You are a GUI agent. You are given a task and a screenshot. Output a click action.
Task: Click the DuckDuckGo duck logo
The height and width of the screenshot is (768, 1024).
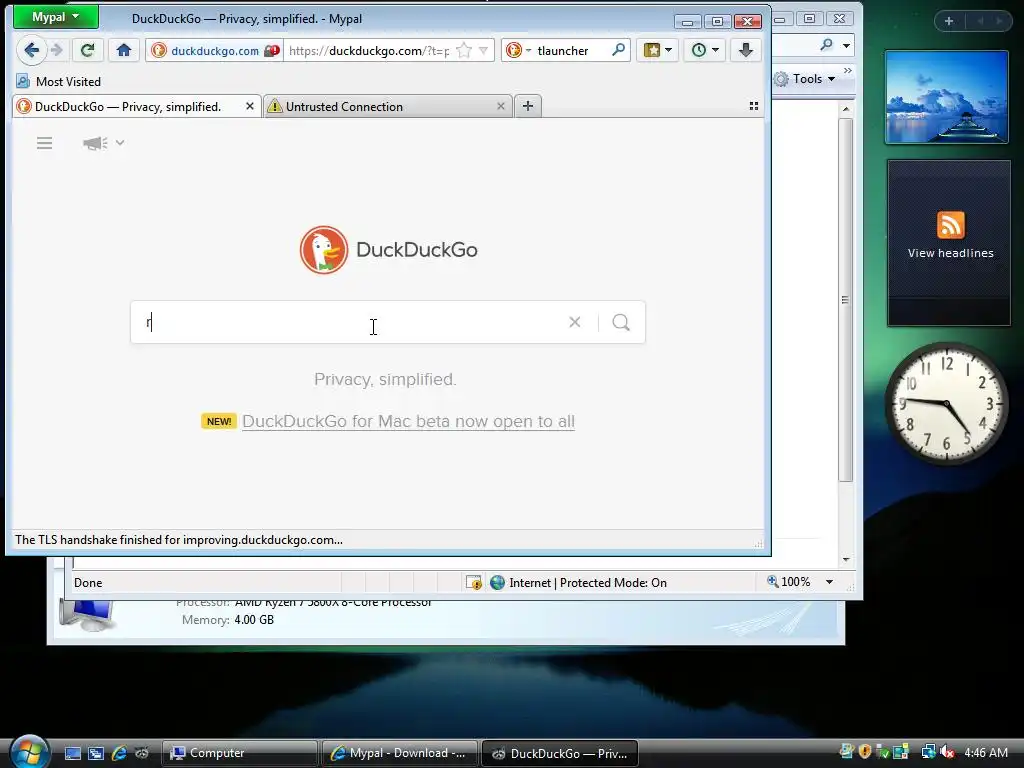point(324,249)
